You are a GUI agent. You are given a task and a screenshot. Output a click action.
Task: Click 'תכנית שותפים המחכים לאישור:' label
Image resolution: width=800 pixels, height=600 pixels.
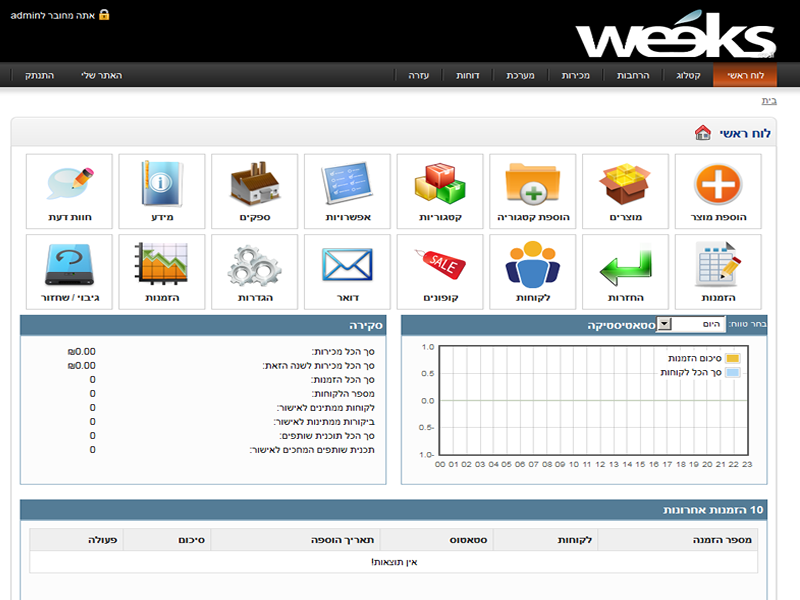312,450
